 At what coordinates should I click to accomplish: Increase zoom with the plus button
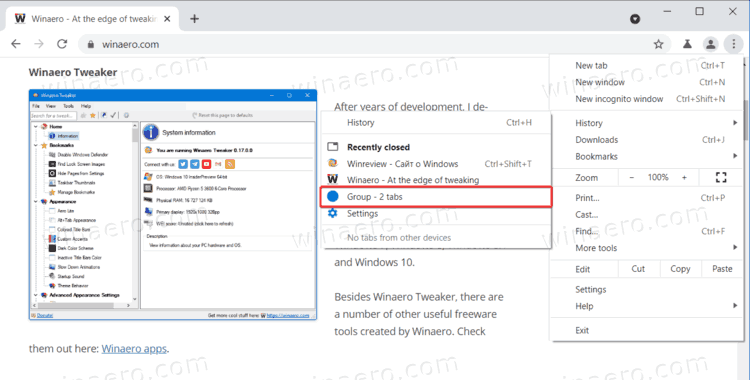click(x=684, y=178)
